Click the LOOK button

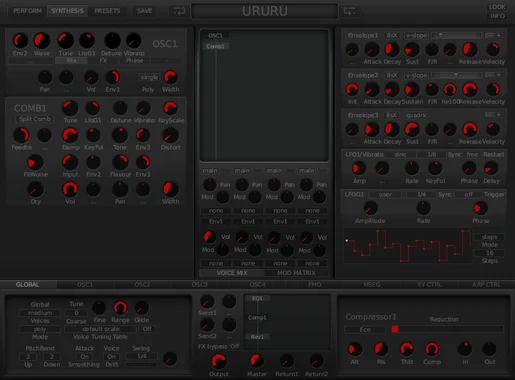point(497,7)
